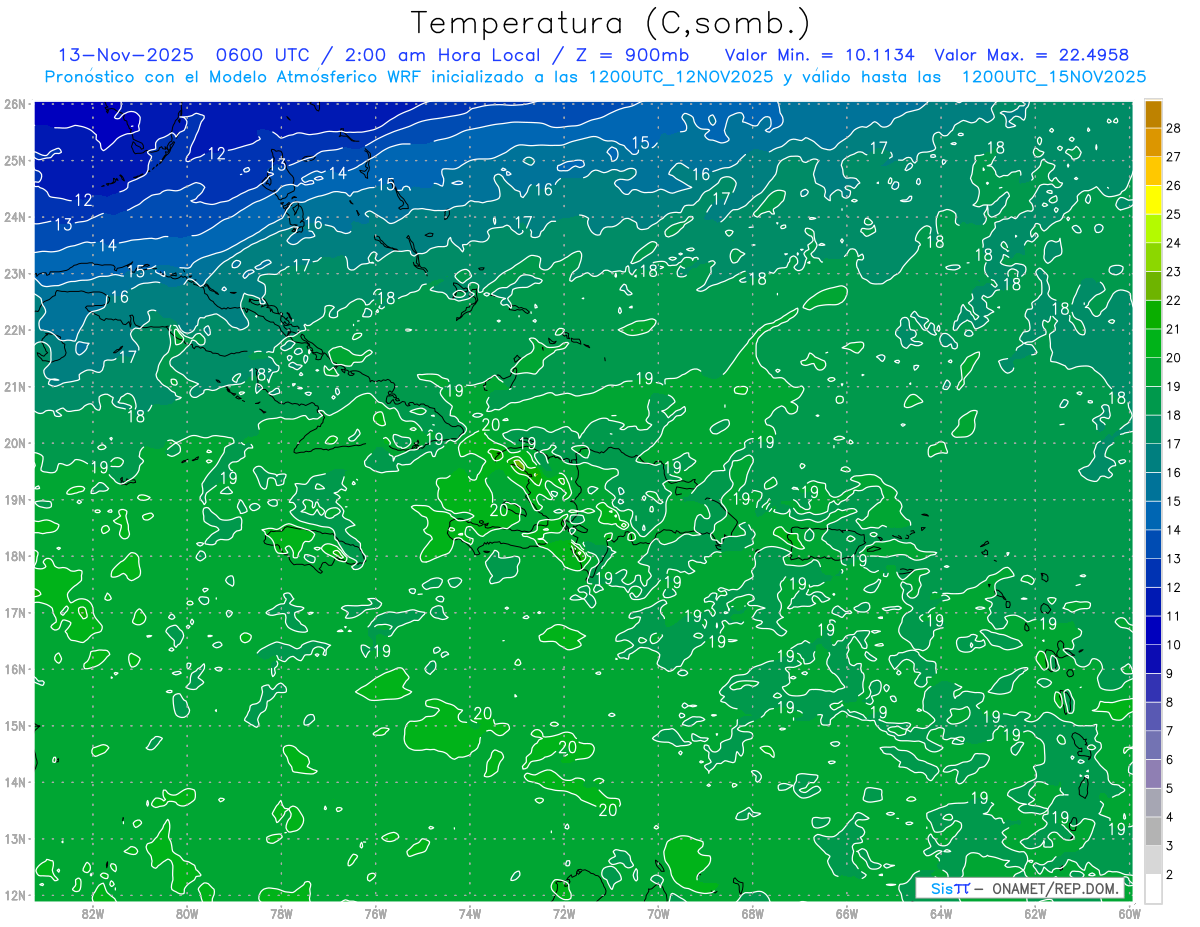This screenshot has width=1200, height=927.
Task: Click the yellow band between 25 and 26 on scale
Action: pos(1154,200)
